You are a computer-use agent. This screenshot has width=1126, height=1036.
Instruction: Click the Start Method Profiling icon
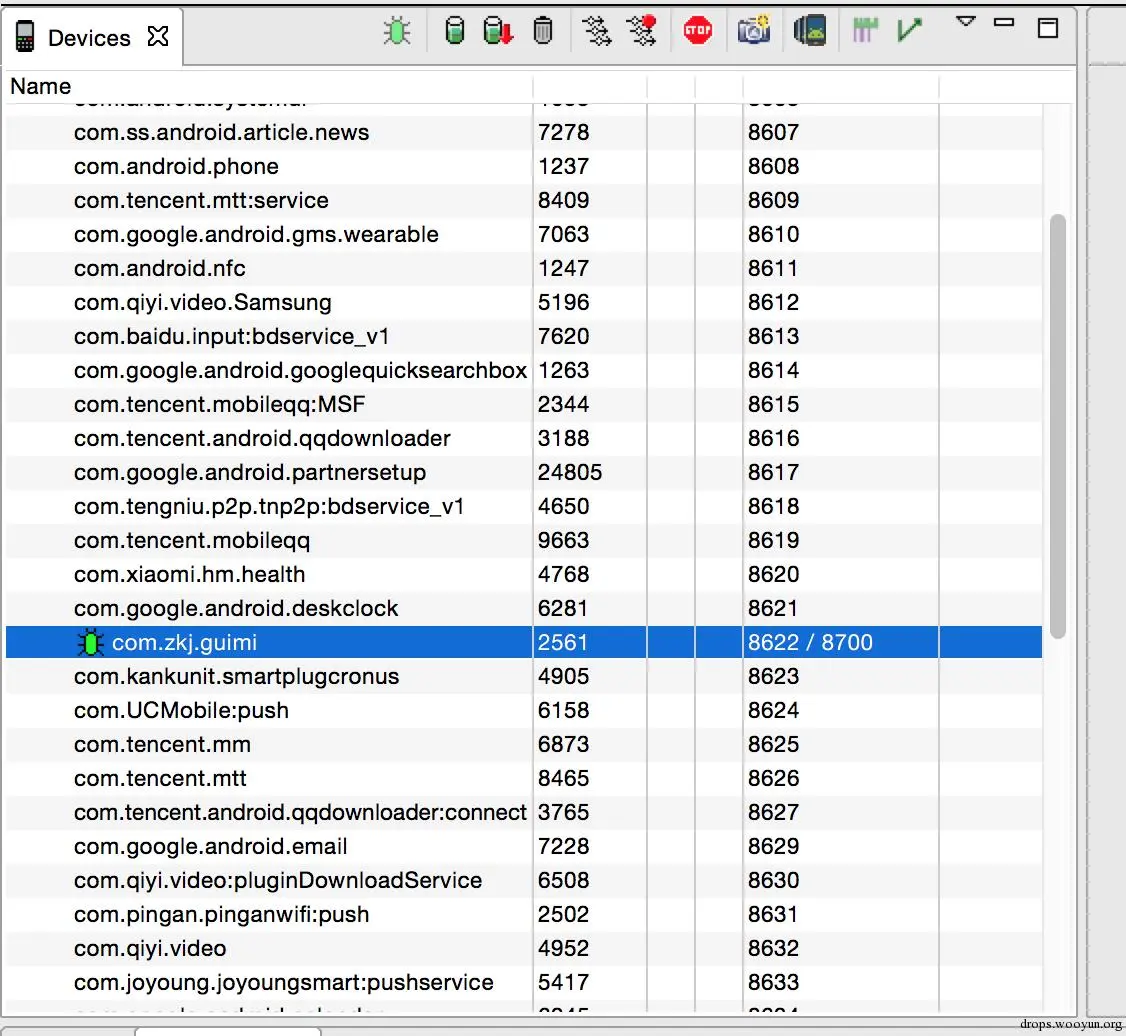[x=641, y=30]
